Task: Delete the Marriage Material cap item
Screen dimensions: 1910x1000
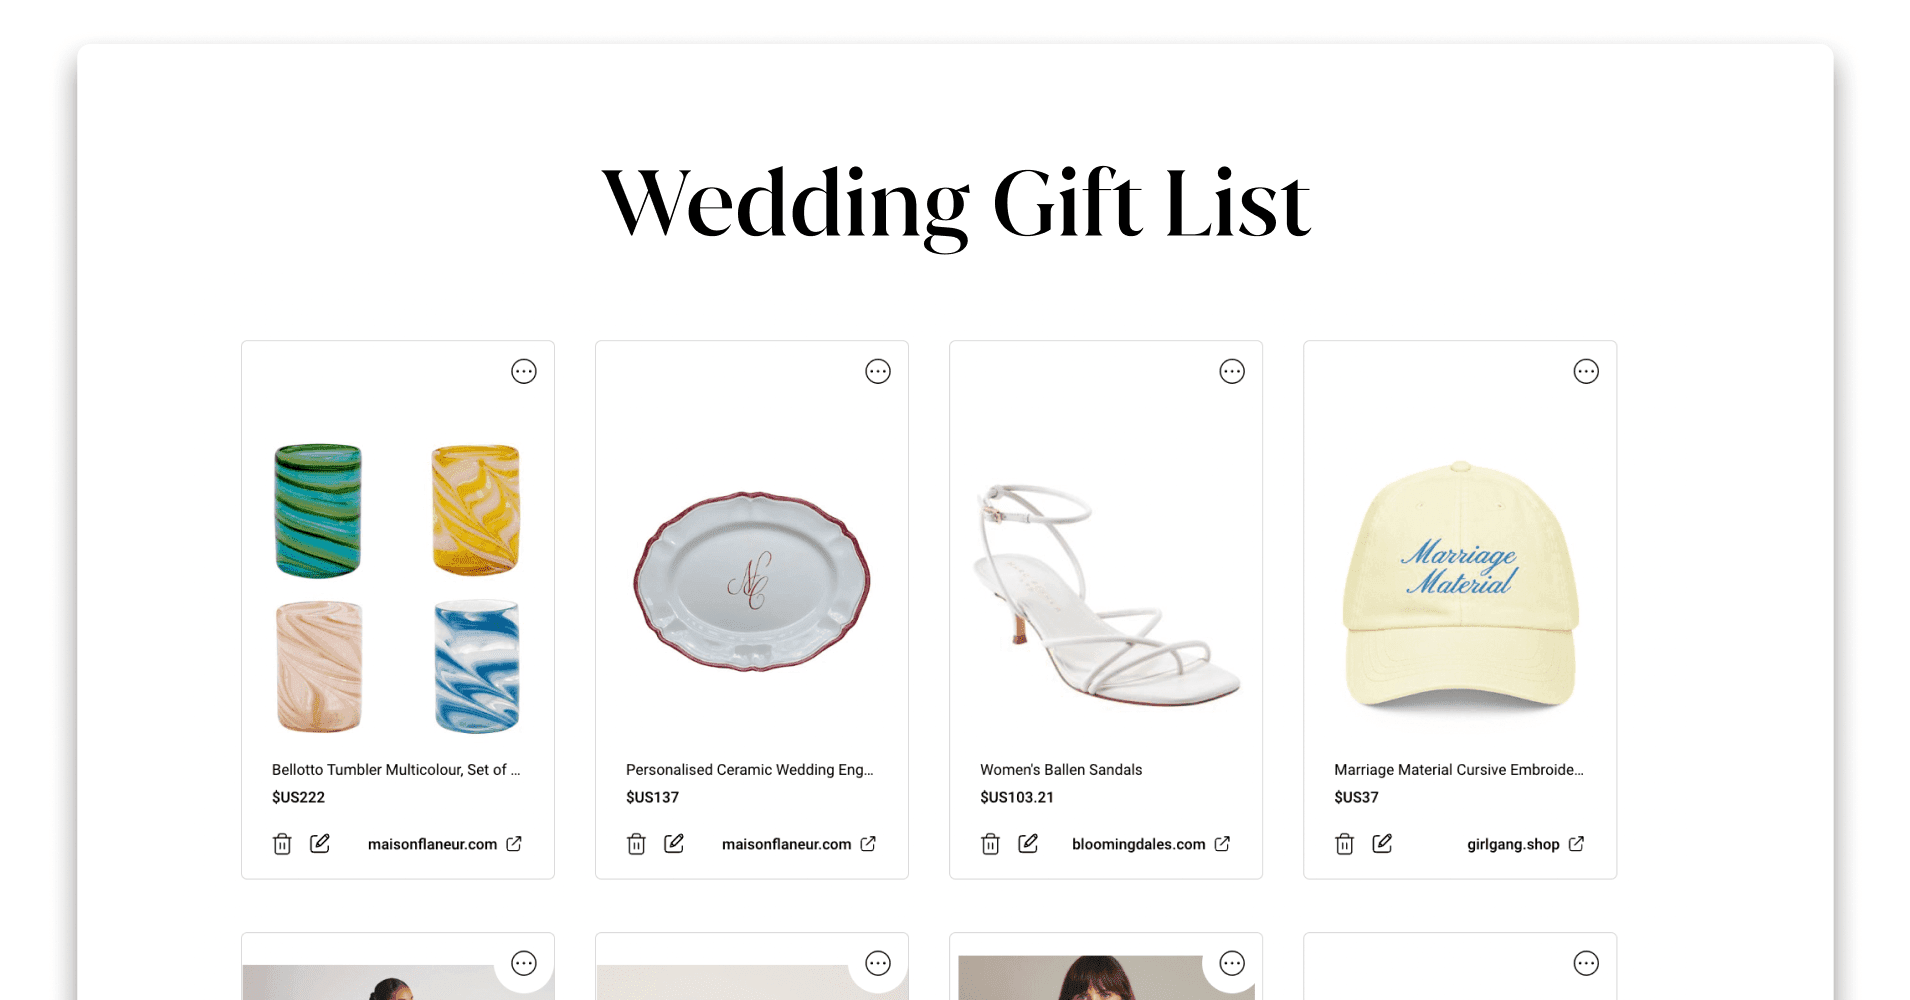Action: (x=1344, y=844)
